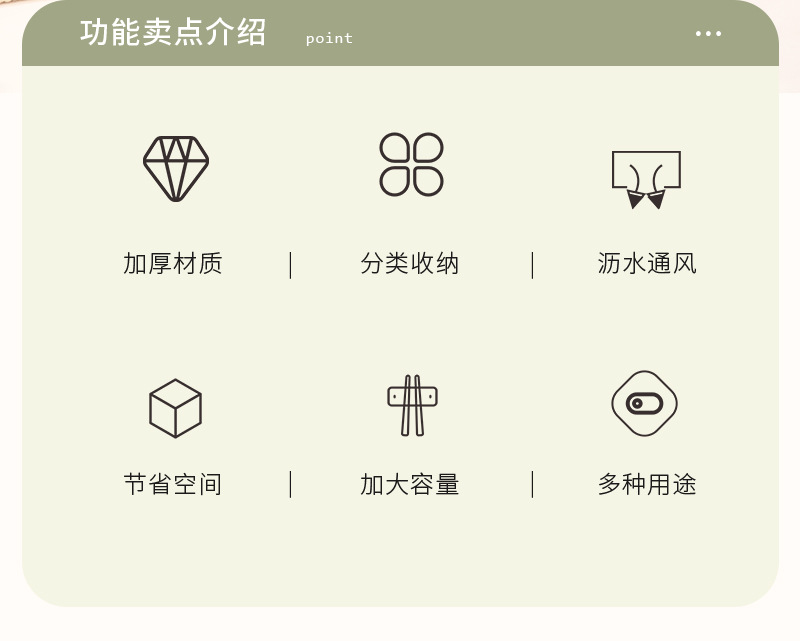Viewport: 800px width, 641px height.
Task: Click the green header bar background
Action: tap(510, 33)
